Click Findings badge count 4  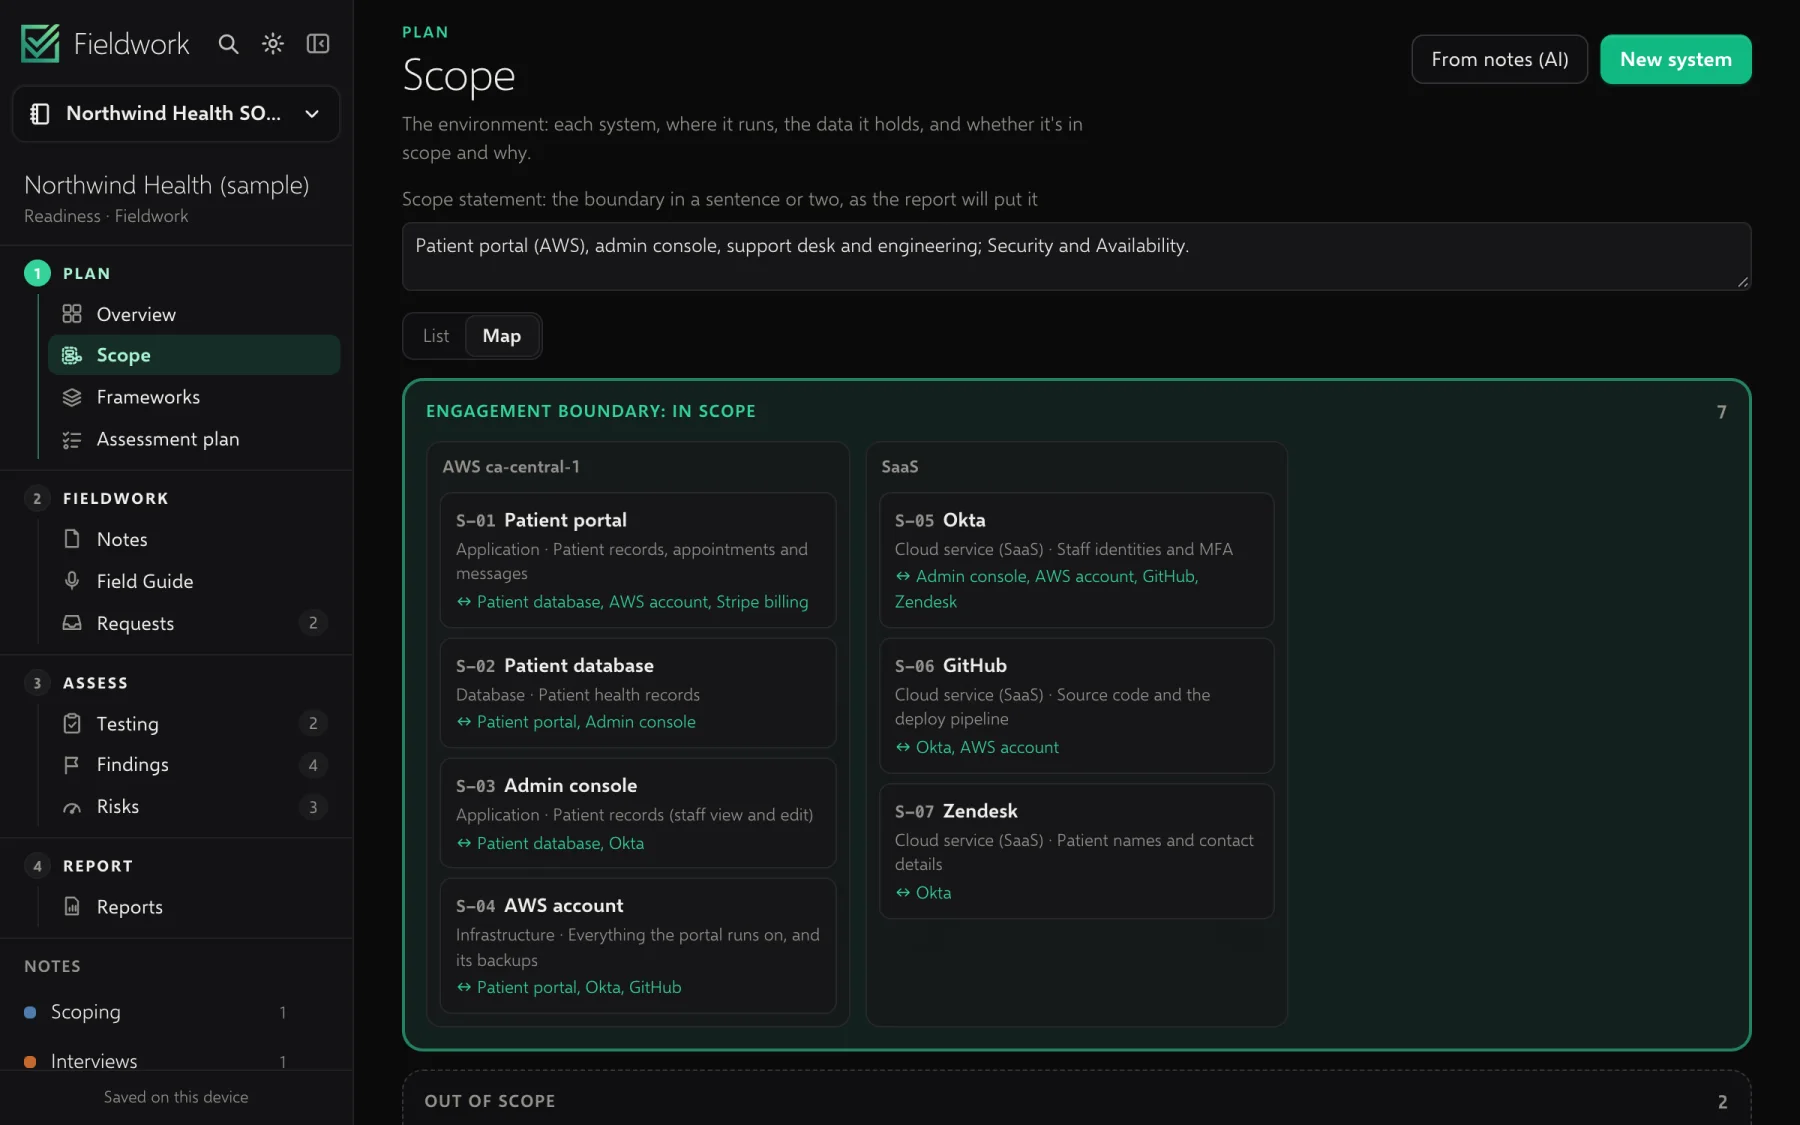click(313, 765)
